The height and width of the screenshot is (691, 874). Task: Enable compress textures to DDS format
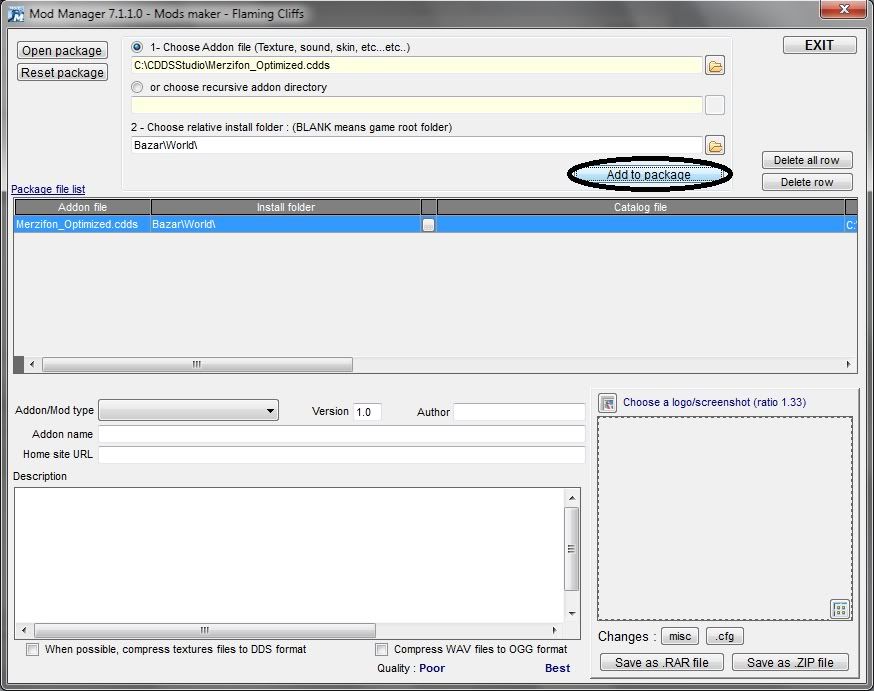pos(33,650)
